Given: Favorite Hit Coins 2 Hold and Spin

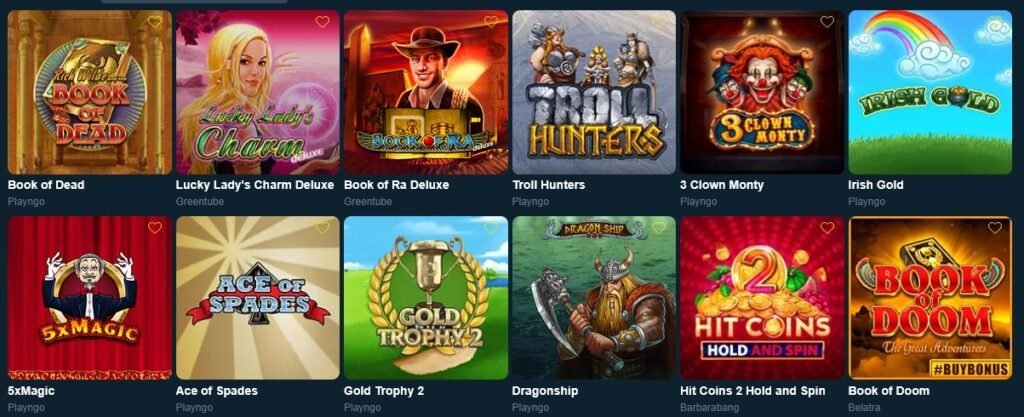Looking at the screenshot, I should tap(827, 228).
